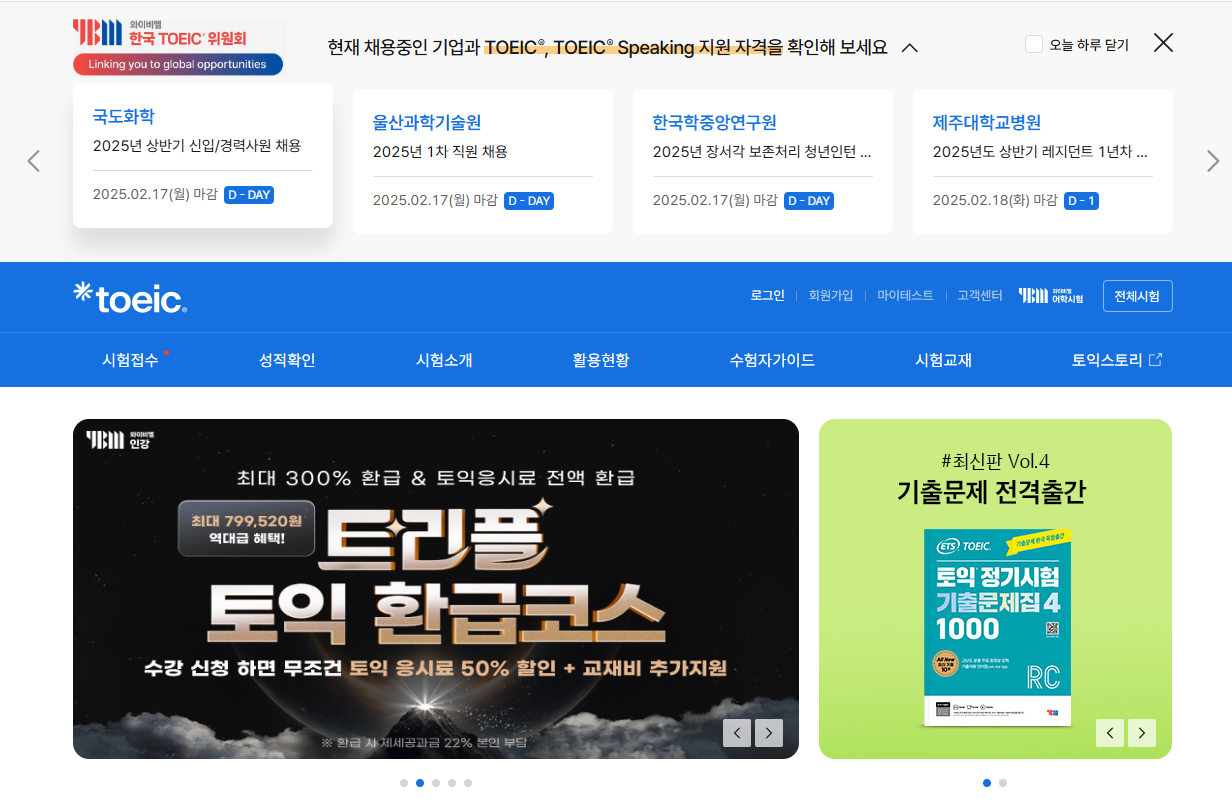Viewport: 1232px width, 805px height.
Task: Open the 시험교재 menu
Action: point(944,360)
